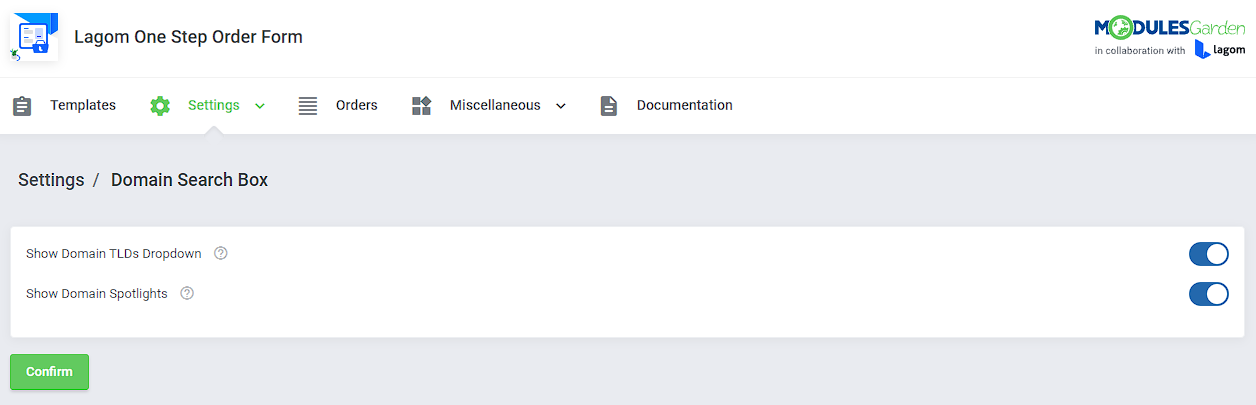Image resolution: width=1256 pixels, height=405 pixels.
Task: Turn off the Show Domain Spotlights switch
Action: coord(1208,294)
